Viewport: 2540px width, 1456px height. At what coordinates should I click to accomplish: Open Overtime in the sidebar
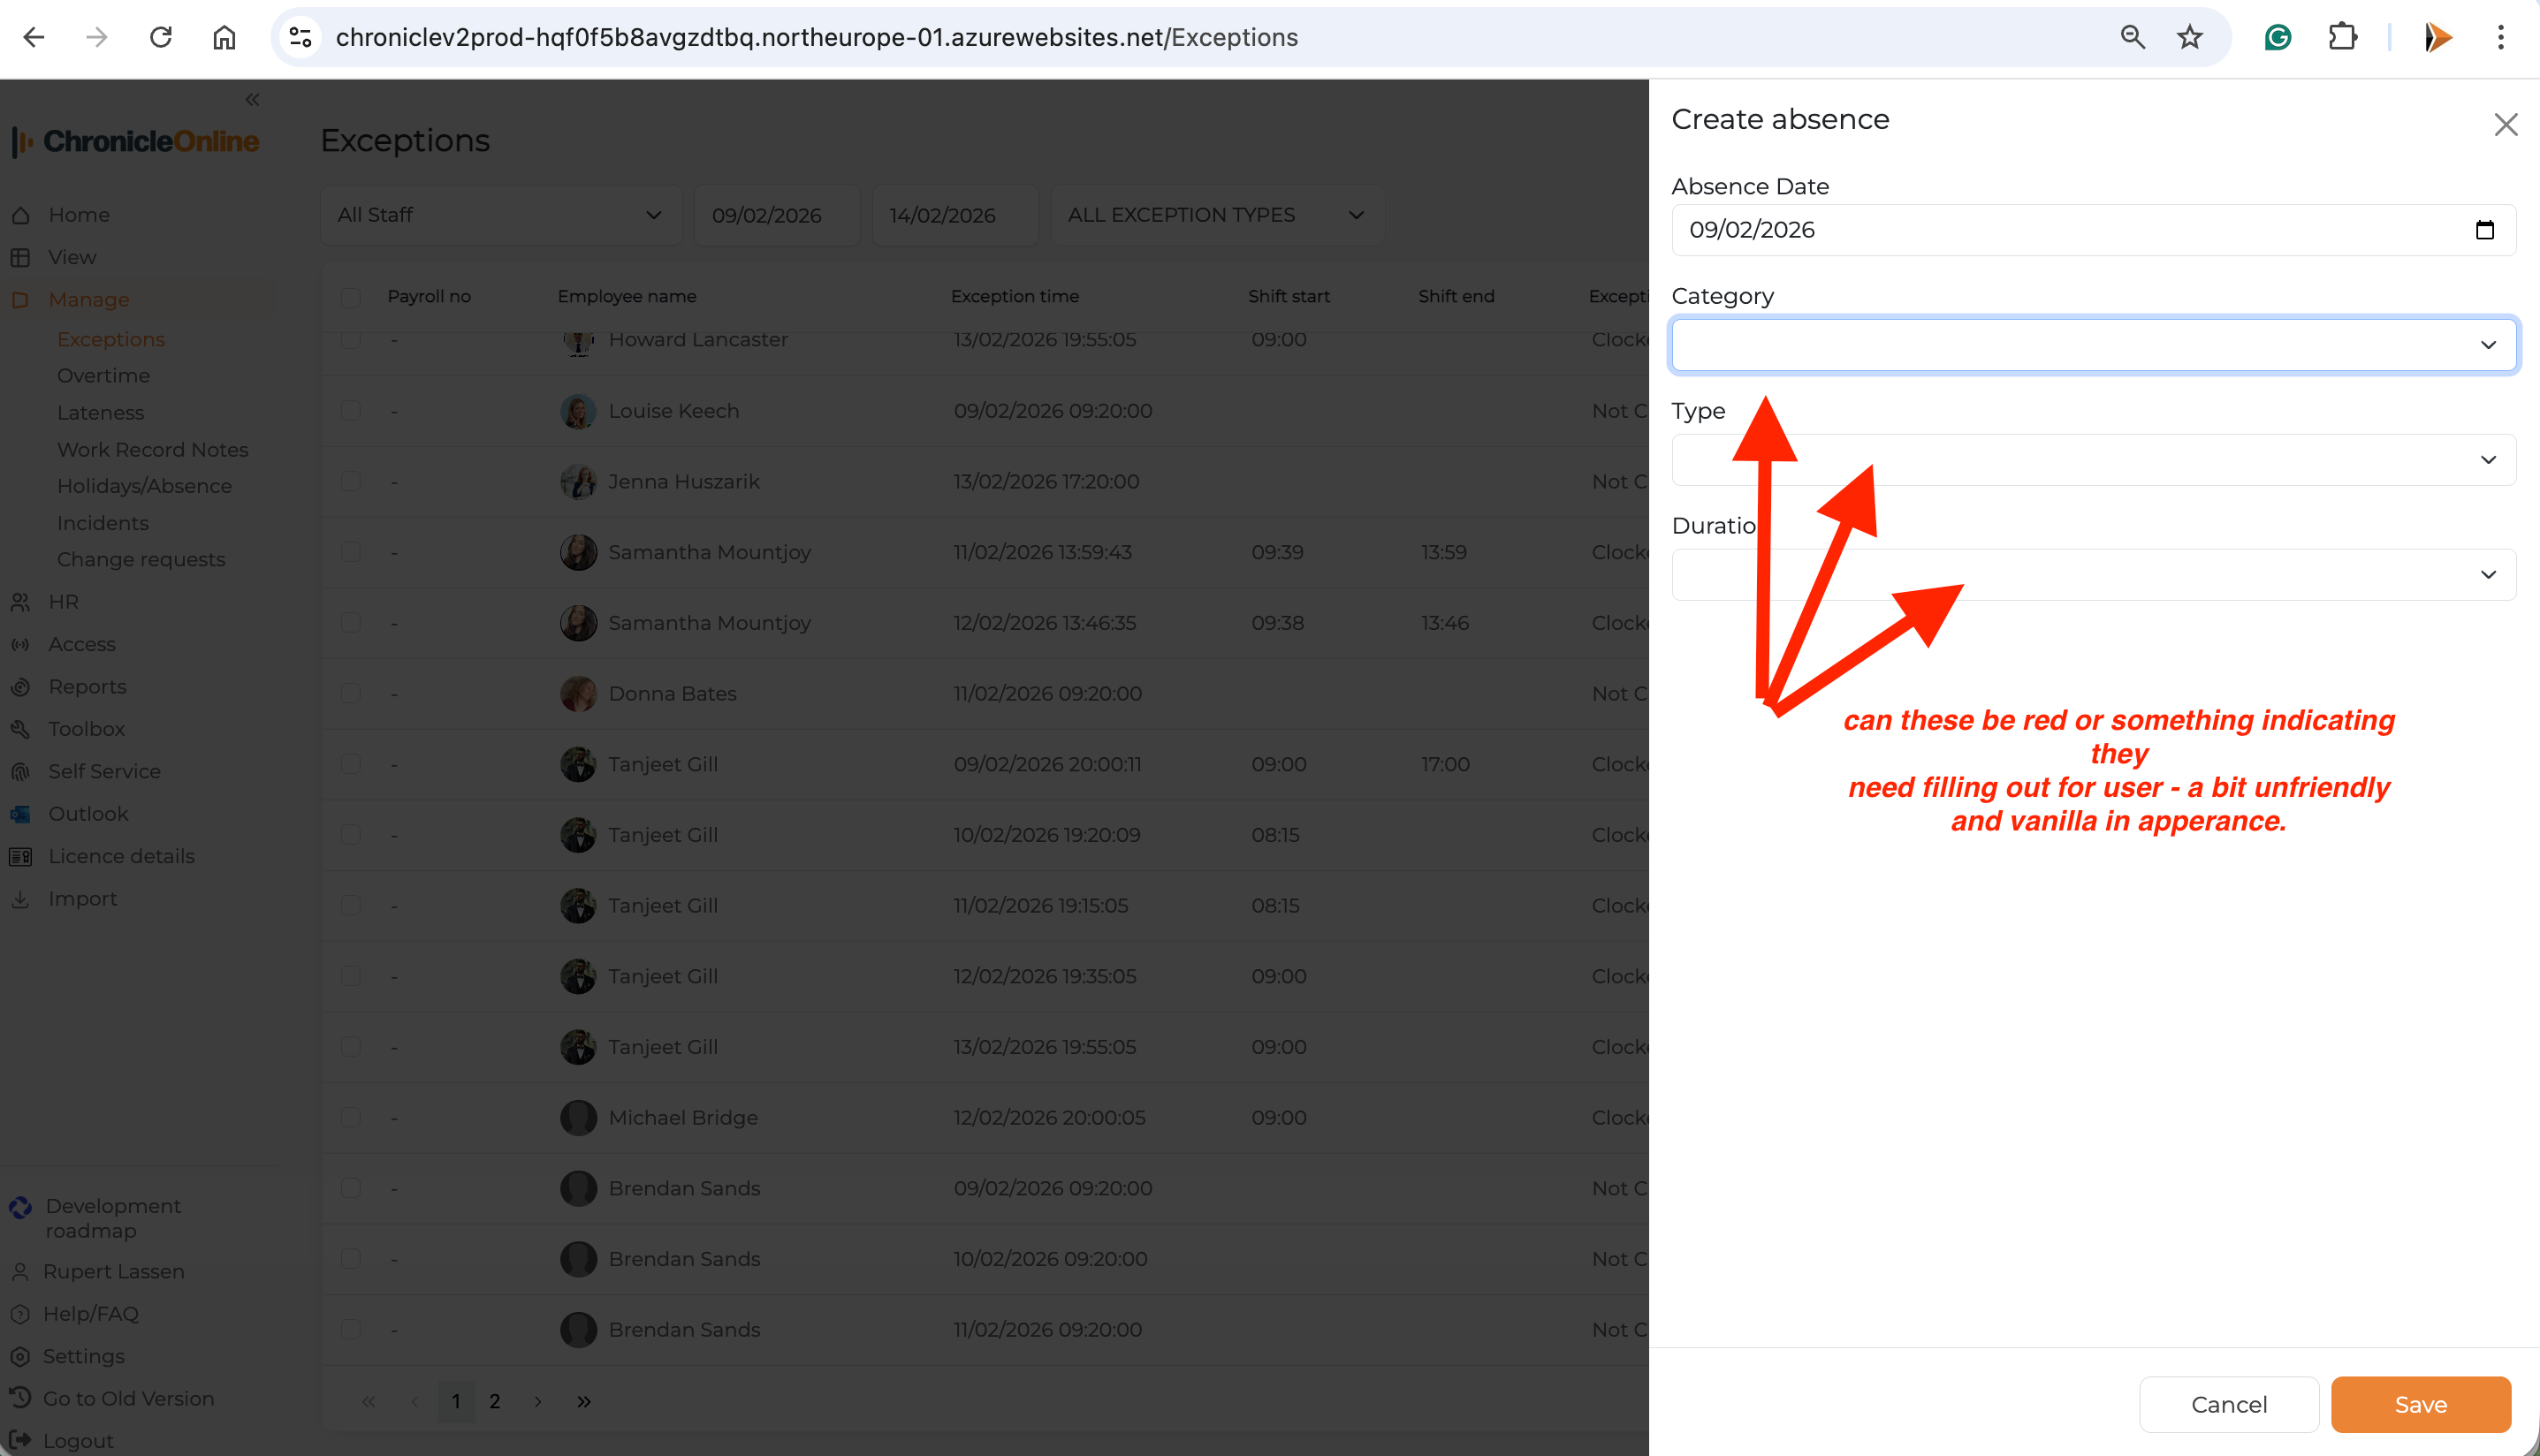coord(103,375)
